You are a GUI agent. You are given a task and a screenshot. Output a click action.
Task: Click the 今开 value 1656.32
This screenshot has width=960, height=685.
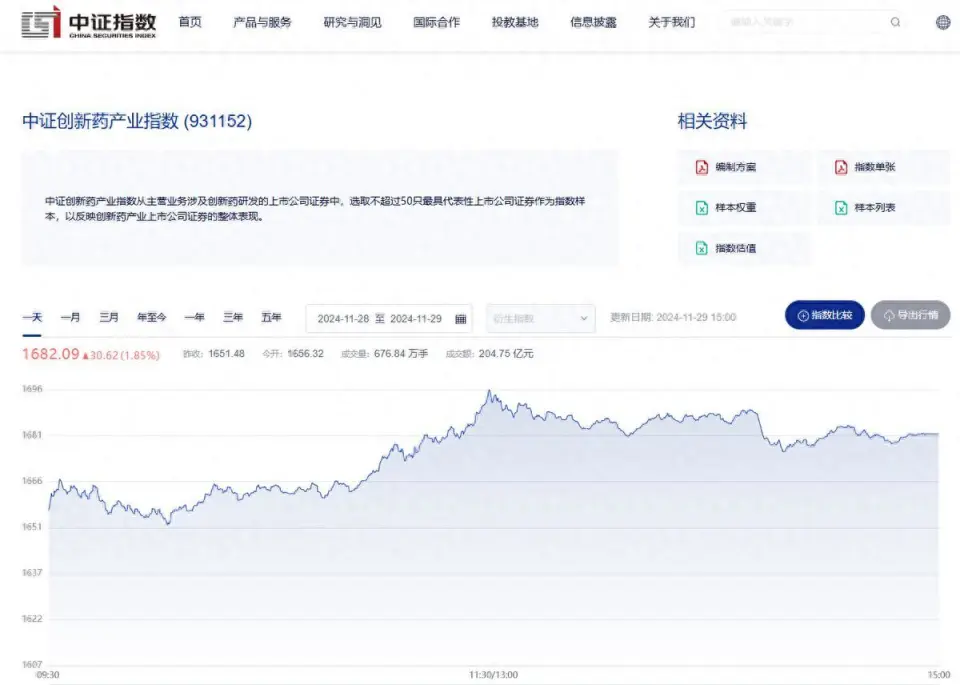305,354
